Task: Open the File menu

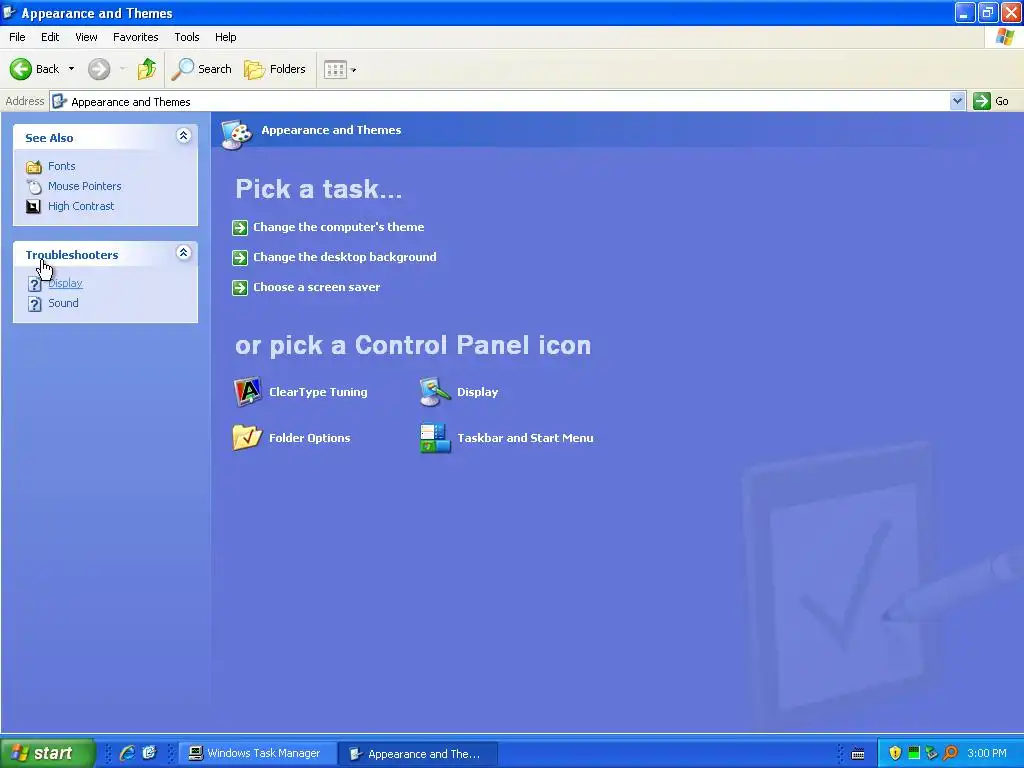Action: (x=17, y=37)
